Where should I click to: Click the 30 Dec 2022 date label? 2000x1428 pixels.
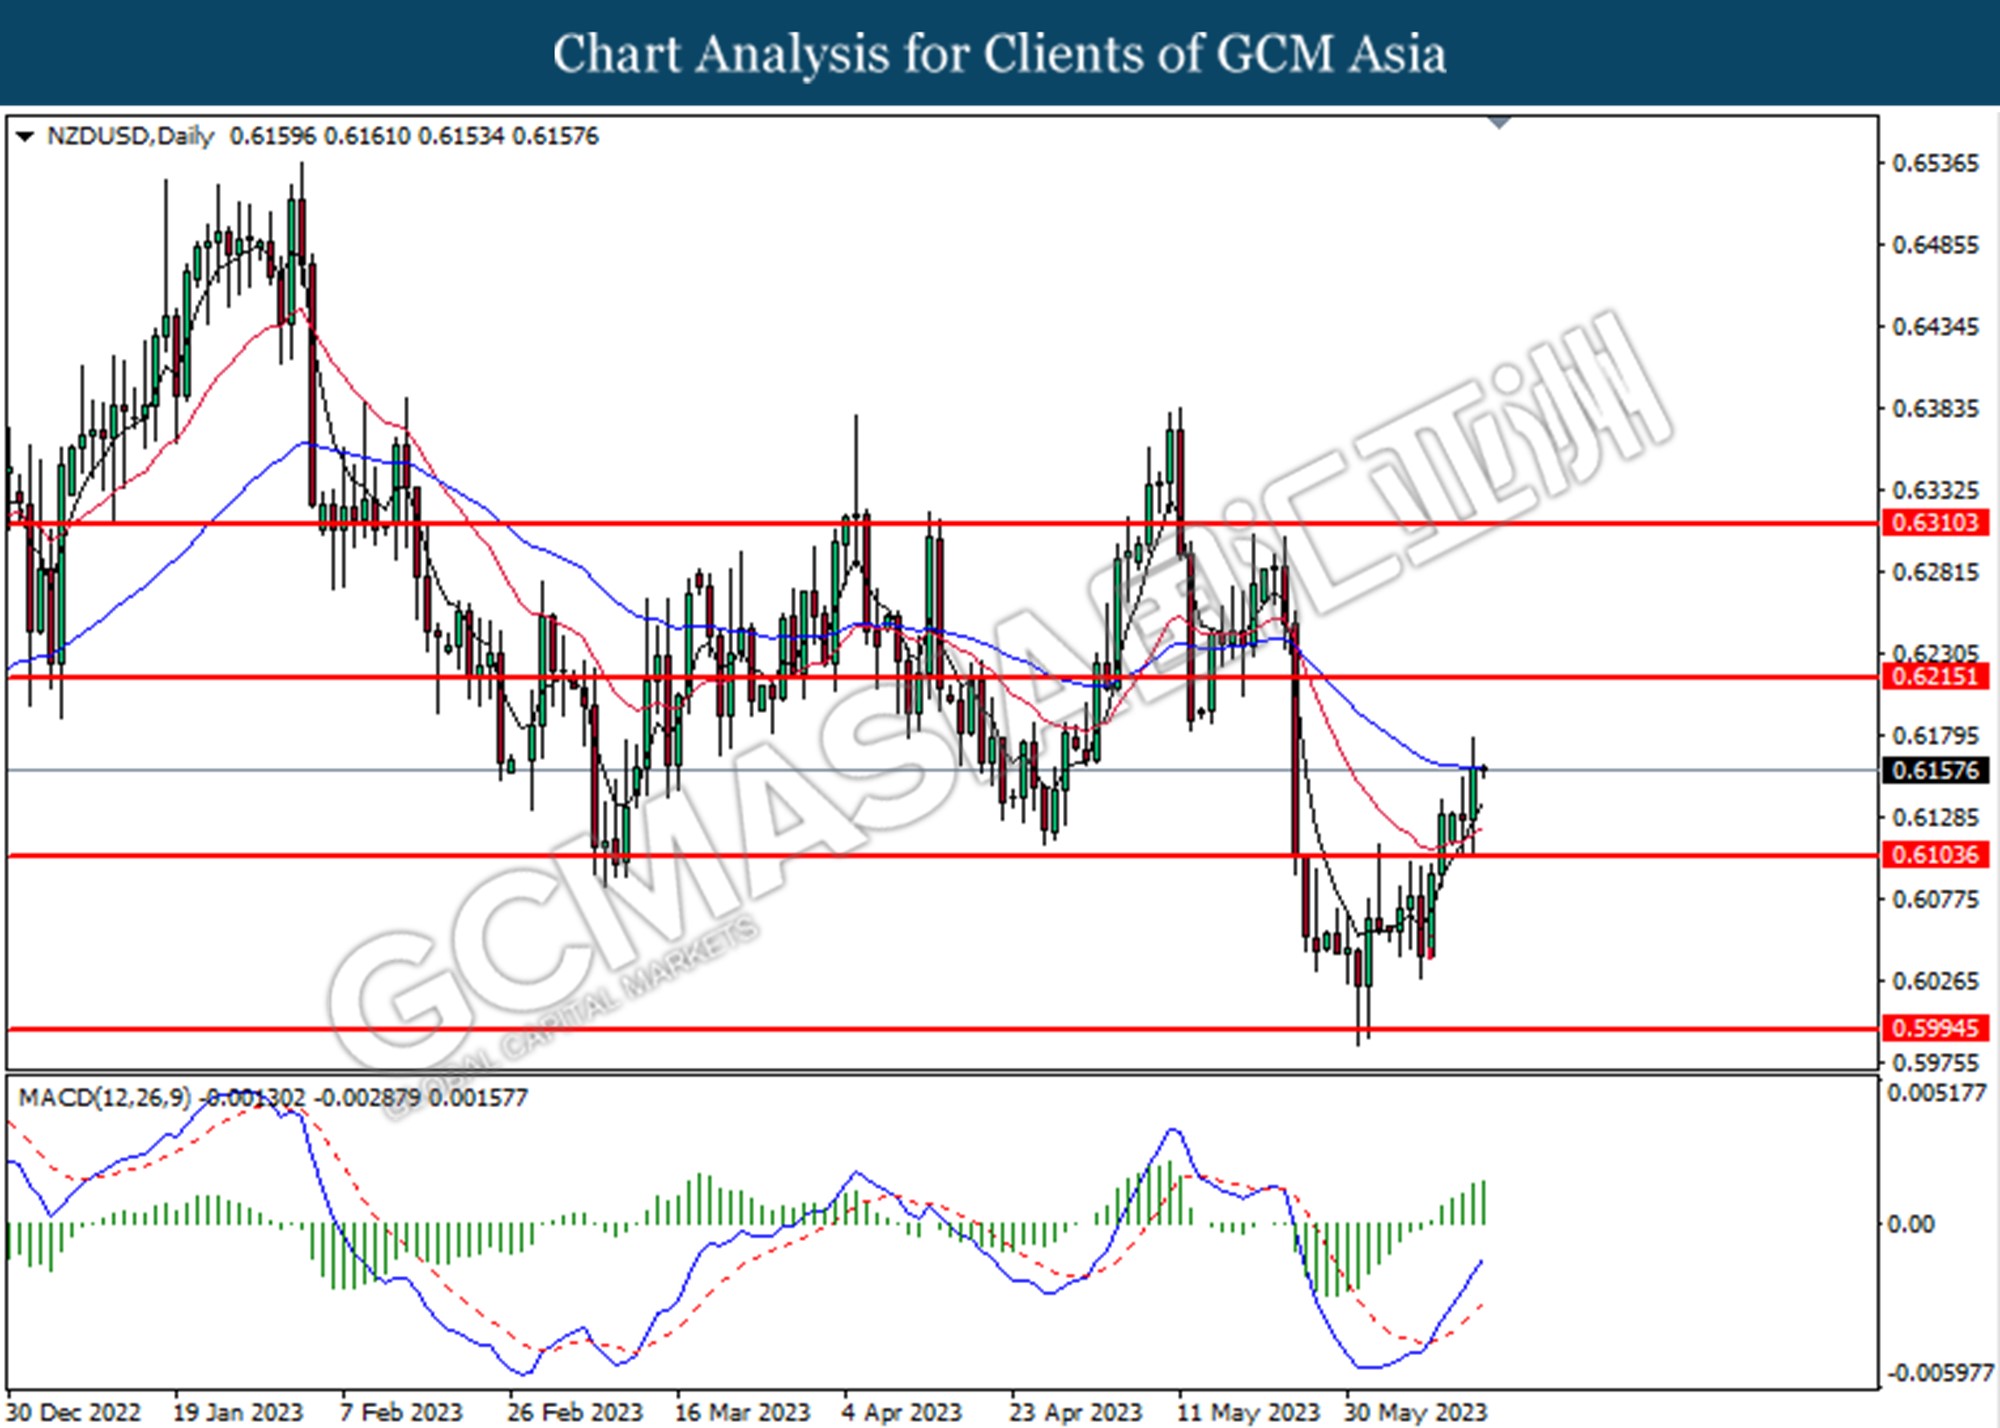pos(74,1412)
